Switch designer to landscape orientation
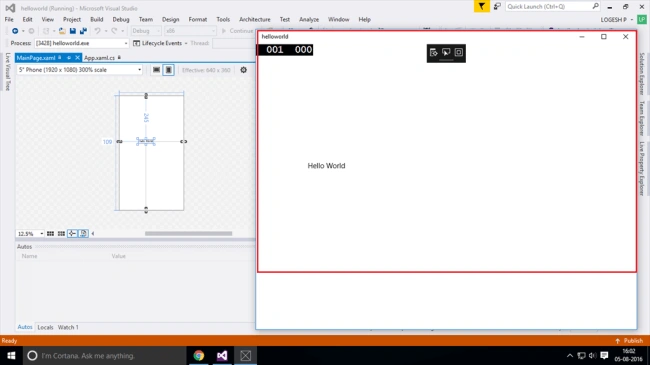 156,70
